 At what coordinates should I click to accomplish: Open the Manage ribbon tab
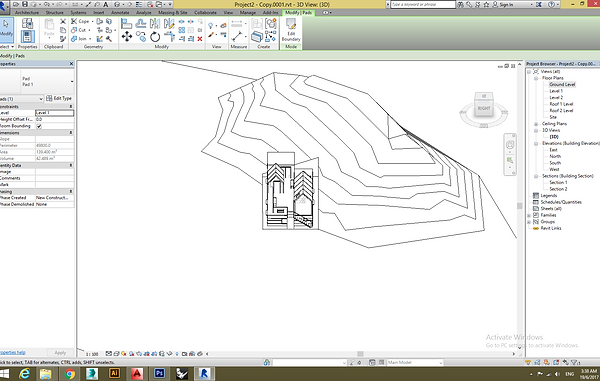(248, 13)
